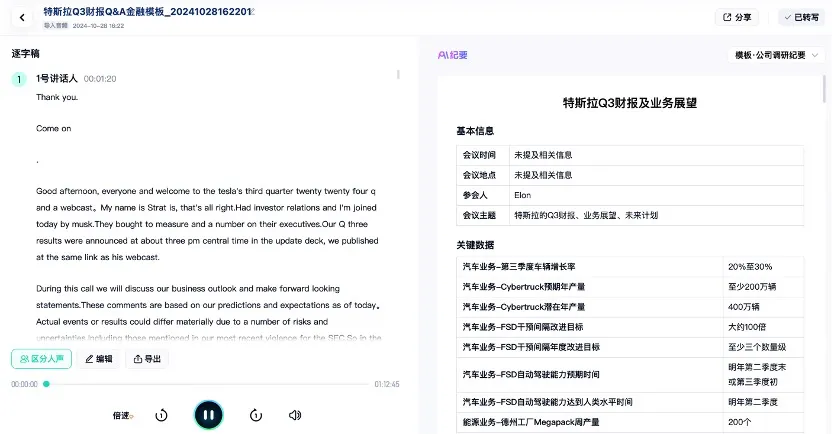Viewport: 832px width, 434px height.
Task: Click the 00:00:00 elapsed time label
Action: (24, 384)
